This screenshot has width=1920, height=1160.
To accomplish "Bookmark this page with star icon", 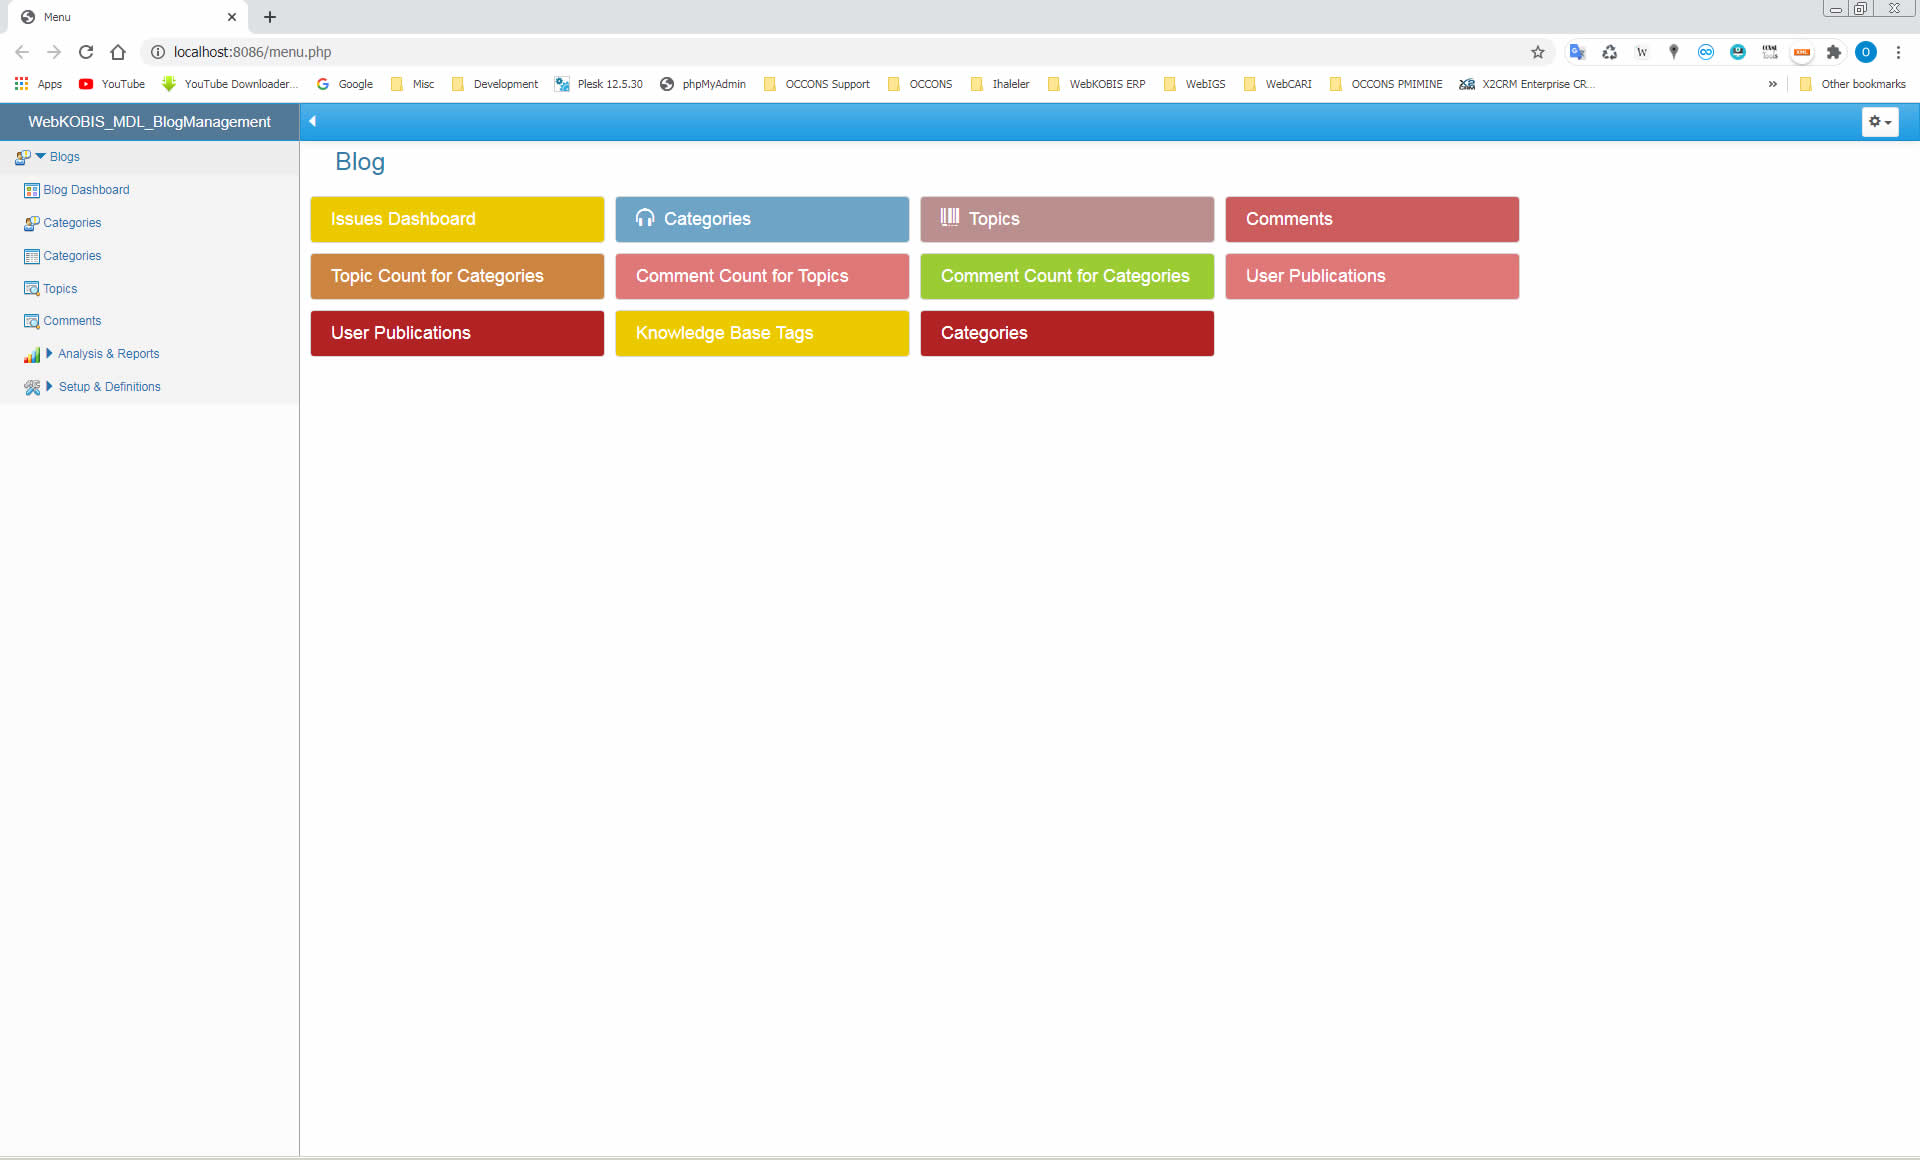I will pos(1538,52).
